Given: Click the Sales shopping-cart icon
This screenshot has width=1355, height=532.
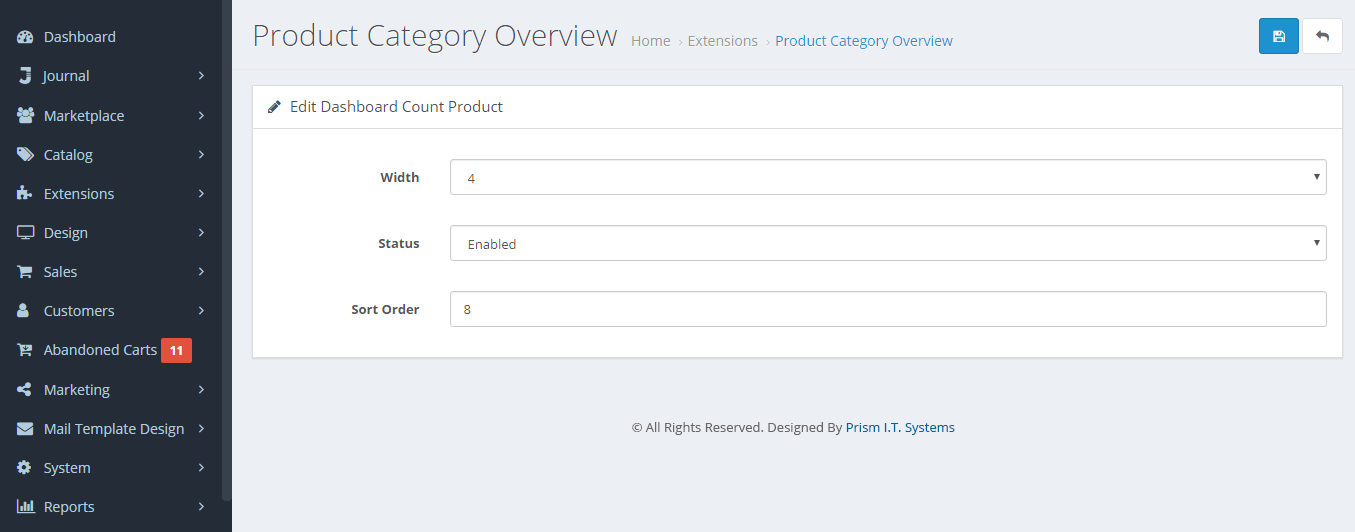Looking at the screenshot, I should 26,272.
